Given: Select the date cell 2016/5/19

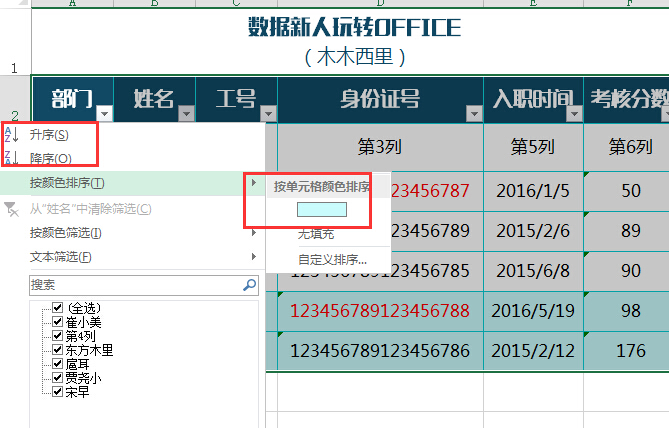Looking at the screenshot, I should pyautogui.click(x=533, y=311).
